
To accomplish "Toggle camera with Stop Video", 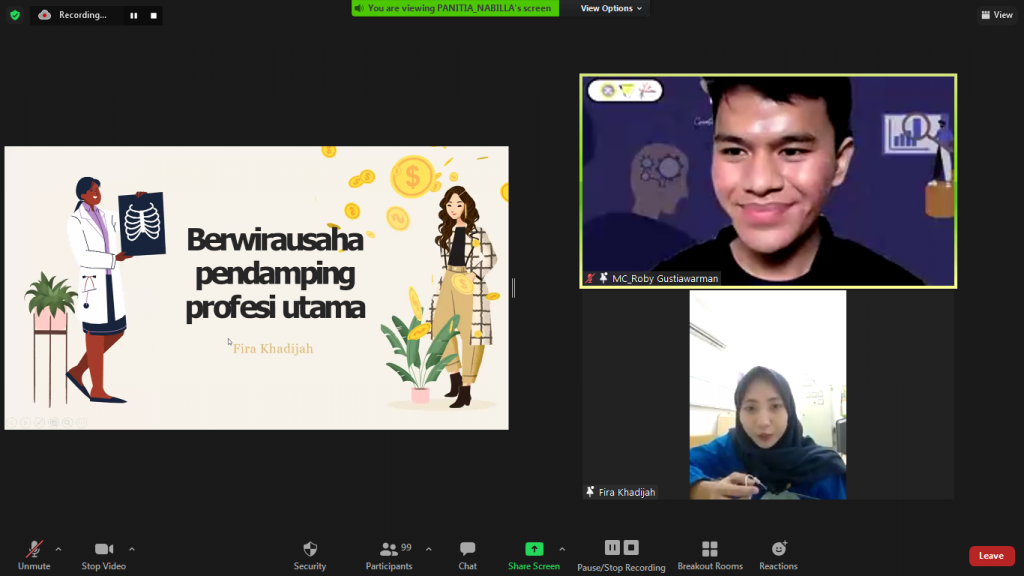I will pos(103,549).
